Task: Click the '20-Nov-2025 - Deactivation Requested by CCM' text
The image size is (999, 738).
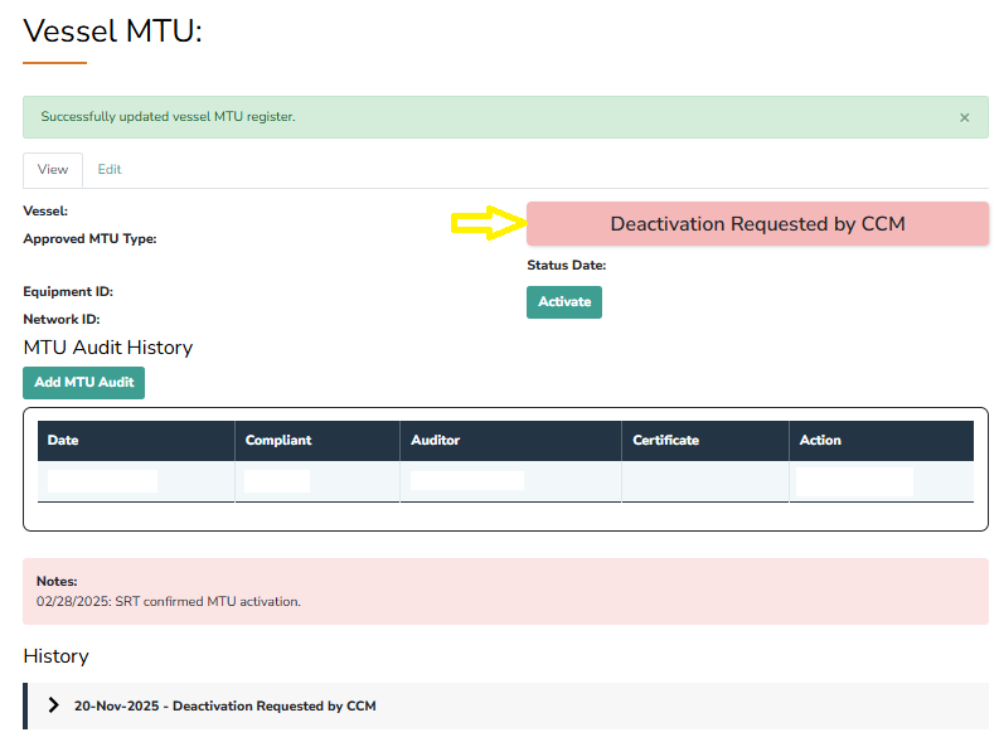Action: [x=225, y=706]
